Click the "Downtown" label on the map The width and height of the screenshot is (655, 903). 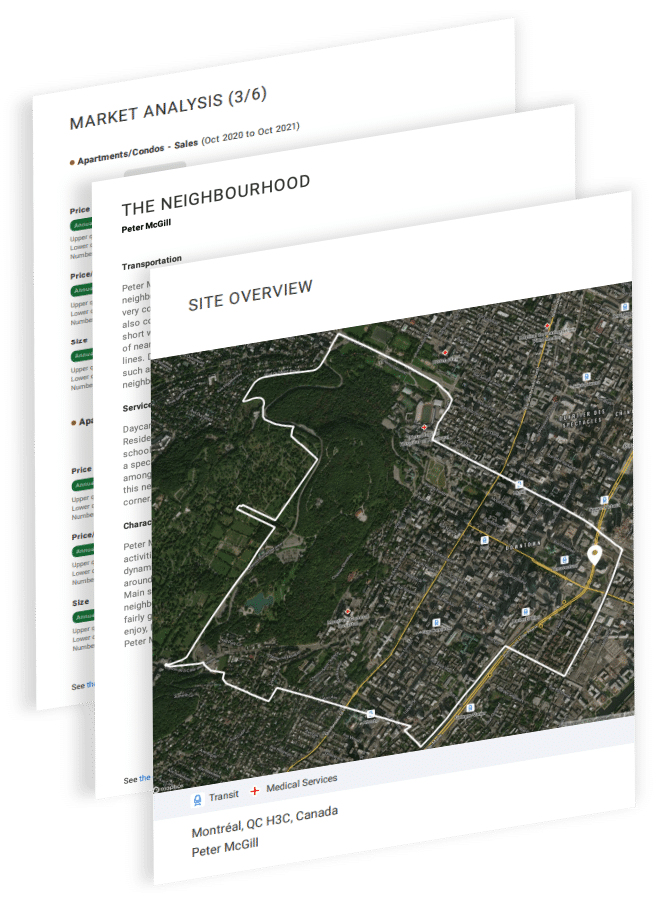pyautogui.click(x=523, y=544)
